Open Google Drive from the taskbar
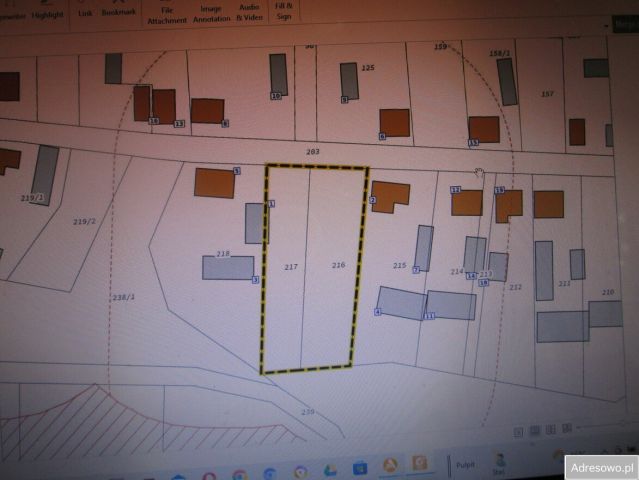This screenshot has width=639, height=480. 330,470
